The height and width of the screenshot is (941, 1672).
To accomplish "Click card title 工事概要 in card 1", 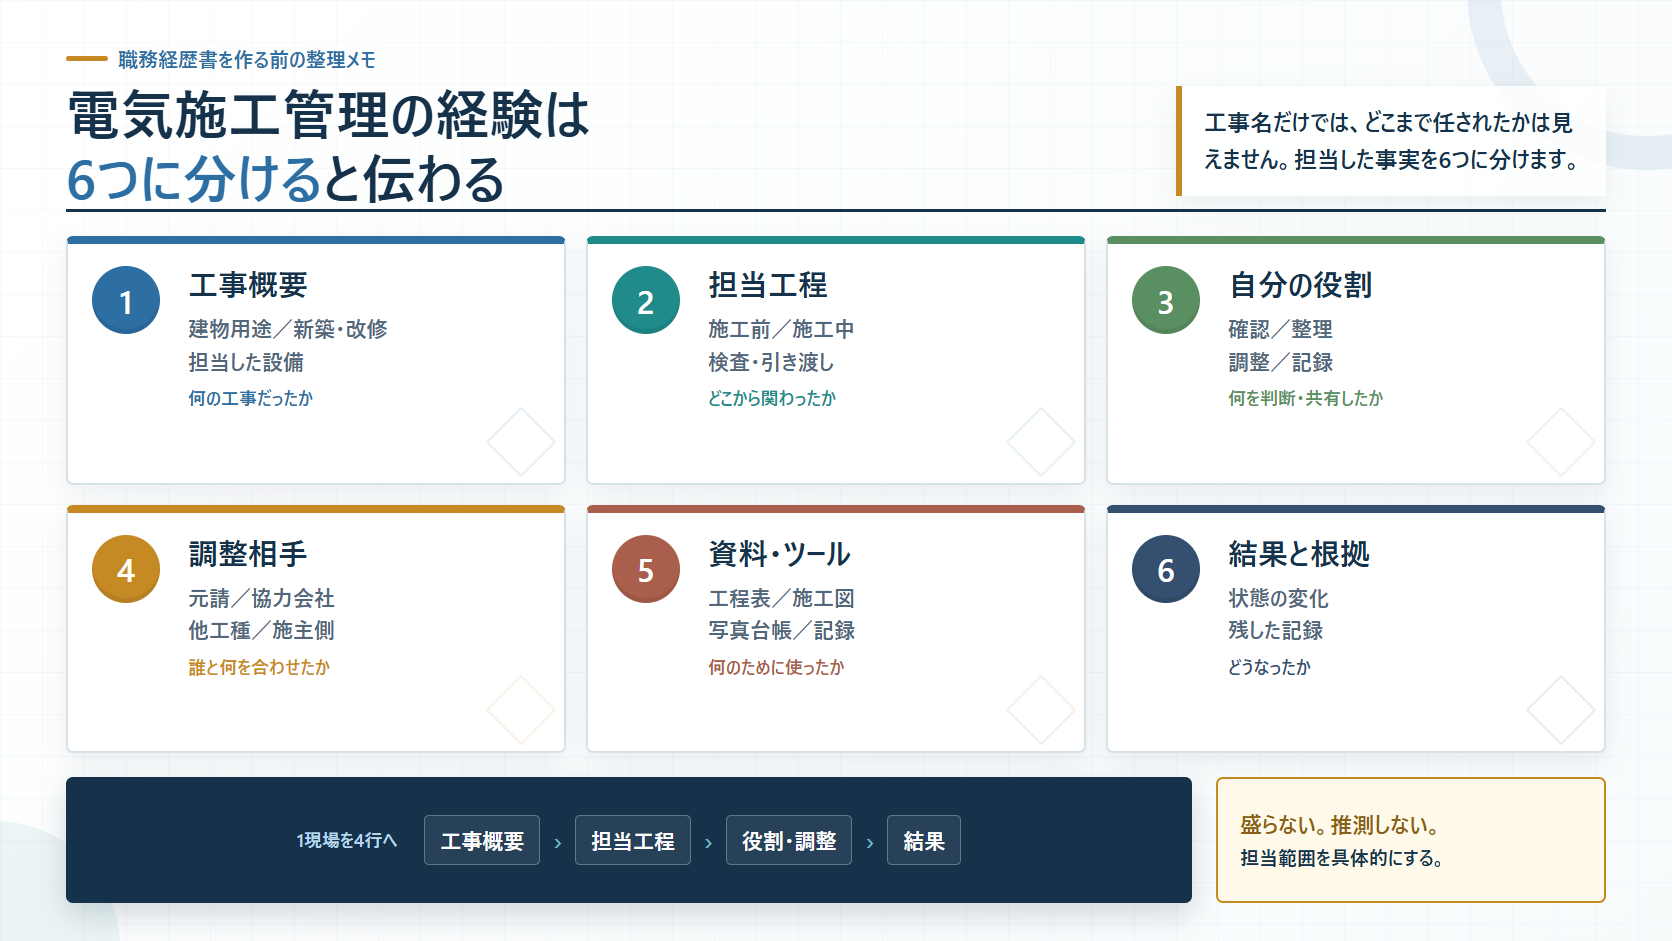I will click(x=248, y=285).
